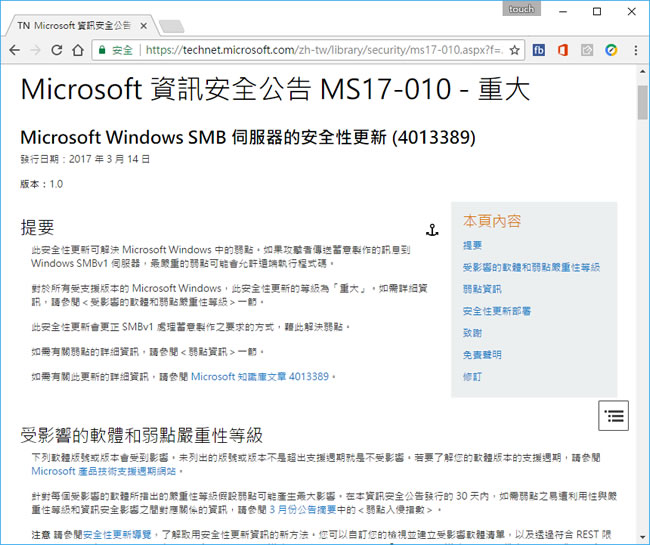Click the anchor icon beside 提要 heading
Screen dimensions: 650x545
click(x=432, y=230)
